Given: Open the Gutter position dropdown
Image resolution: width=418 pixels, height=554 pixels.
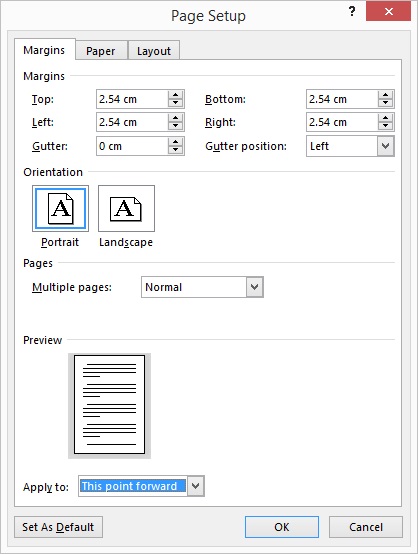Looking at the screenshot, I should (x=385, y=146).
